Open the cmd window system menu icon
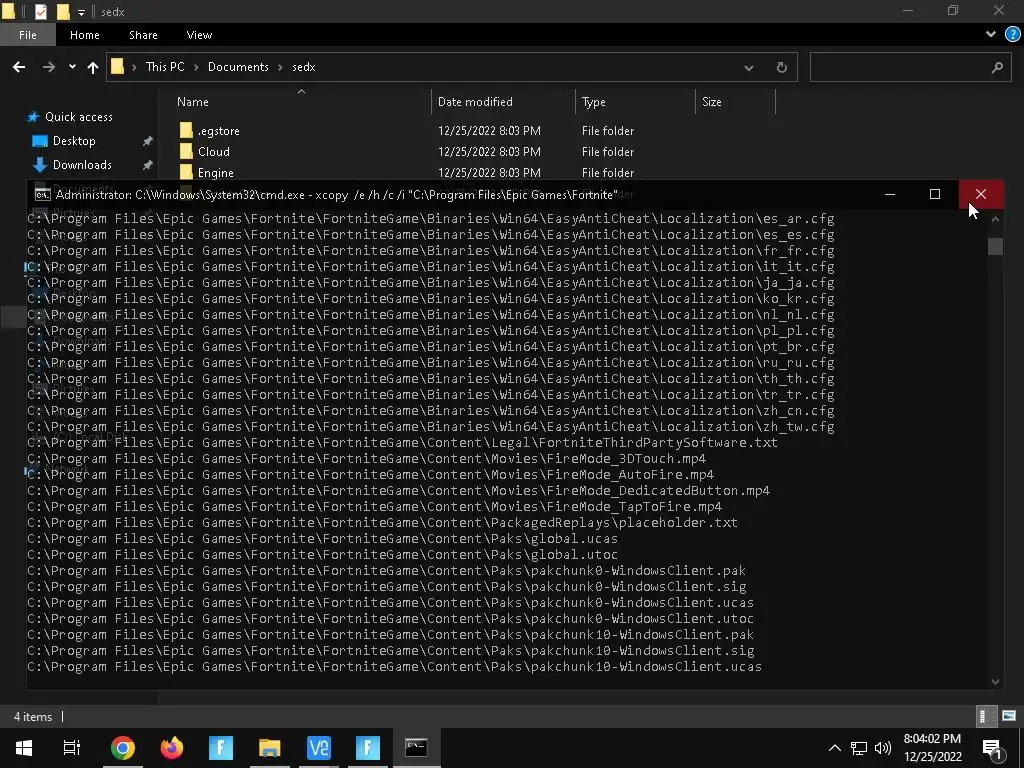Viewport: 1024px width, 768px height. tap(42, 195)
